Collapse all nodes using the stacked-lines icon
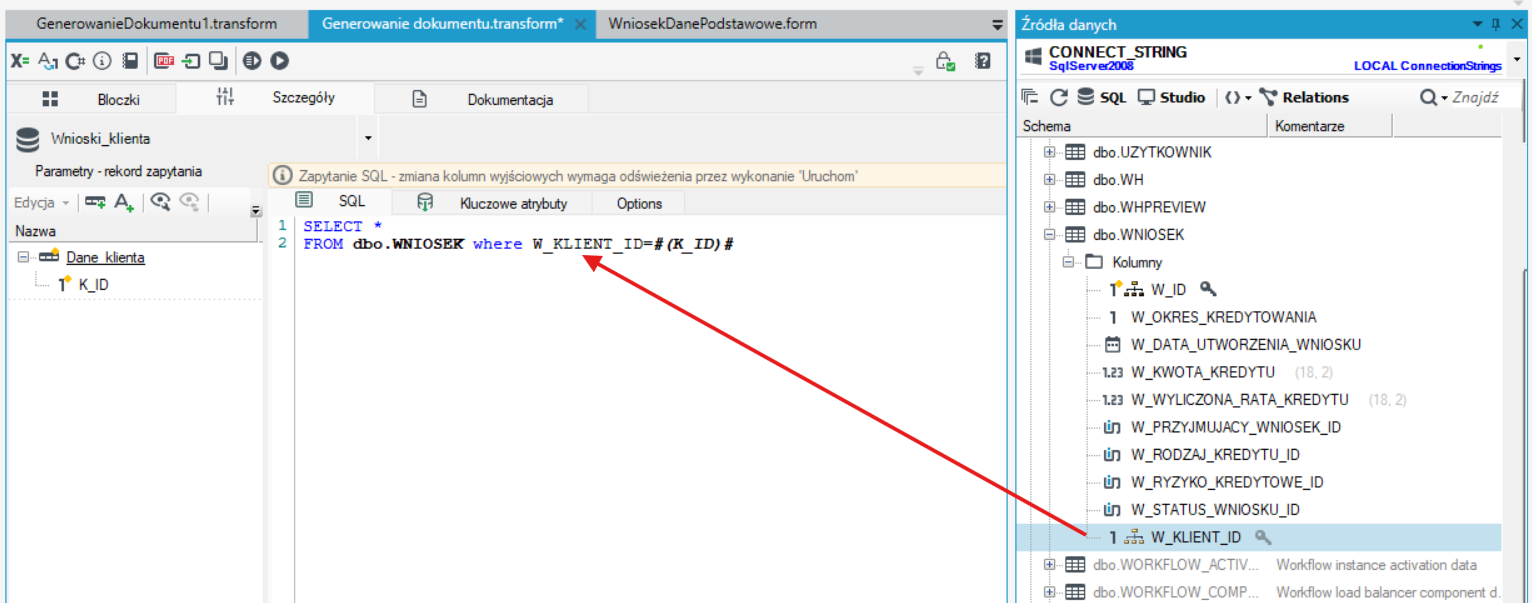This screenshot has width=1532, height=603. [x=1030, y=97]
